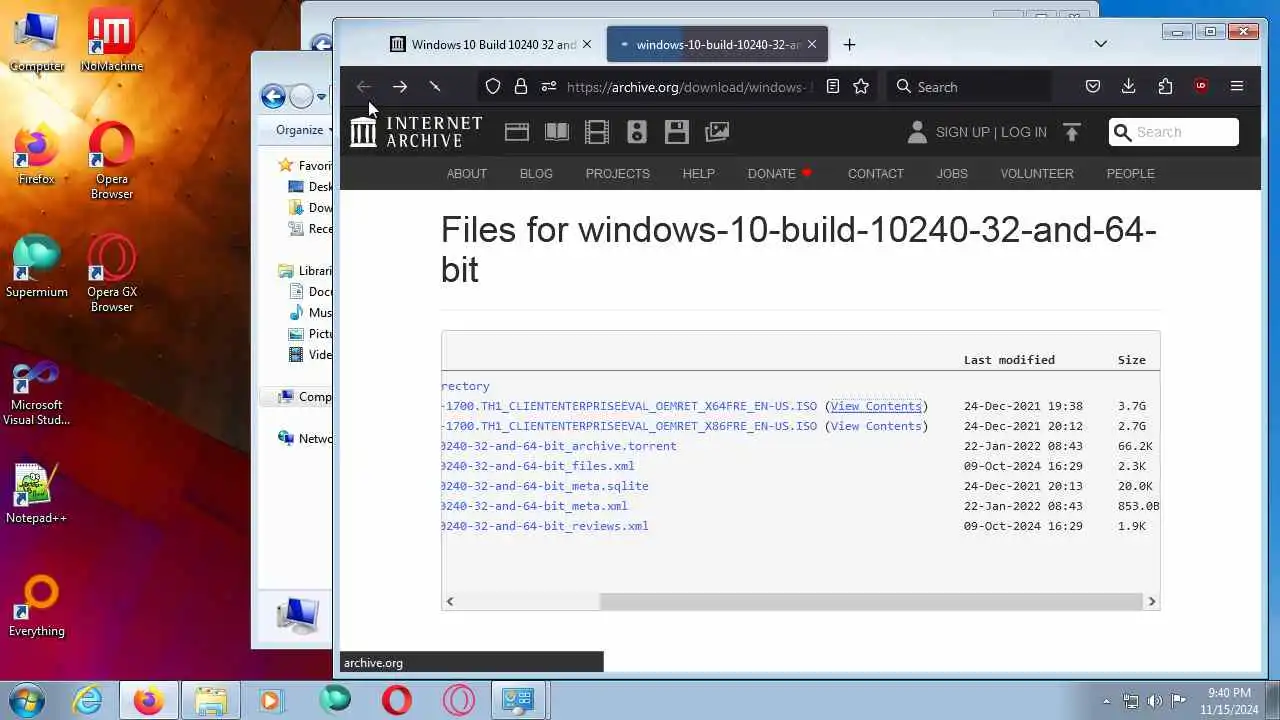The height and width of the screenshot is (720, 1280).
Task: Open NoMachine desktop shortcut
Action: [112, 41]
